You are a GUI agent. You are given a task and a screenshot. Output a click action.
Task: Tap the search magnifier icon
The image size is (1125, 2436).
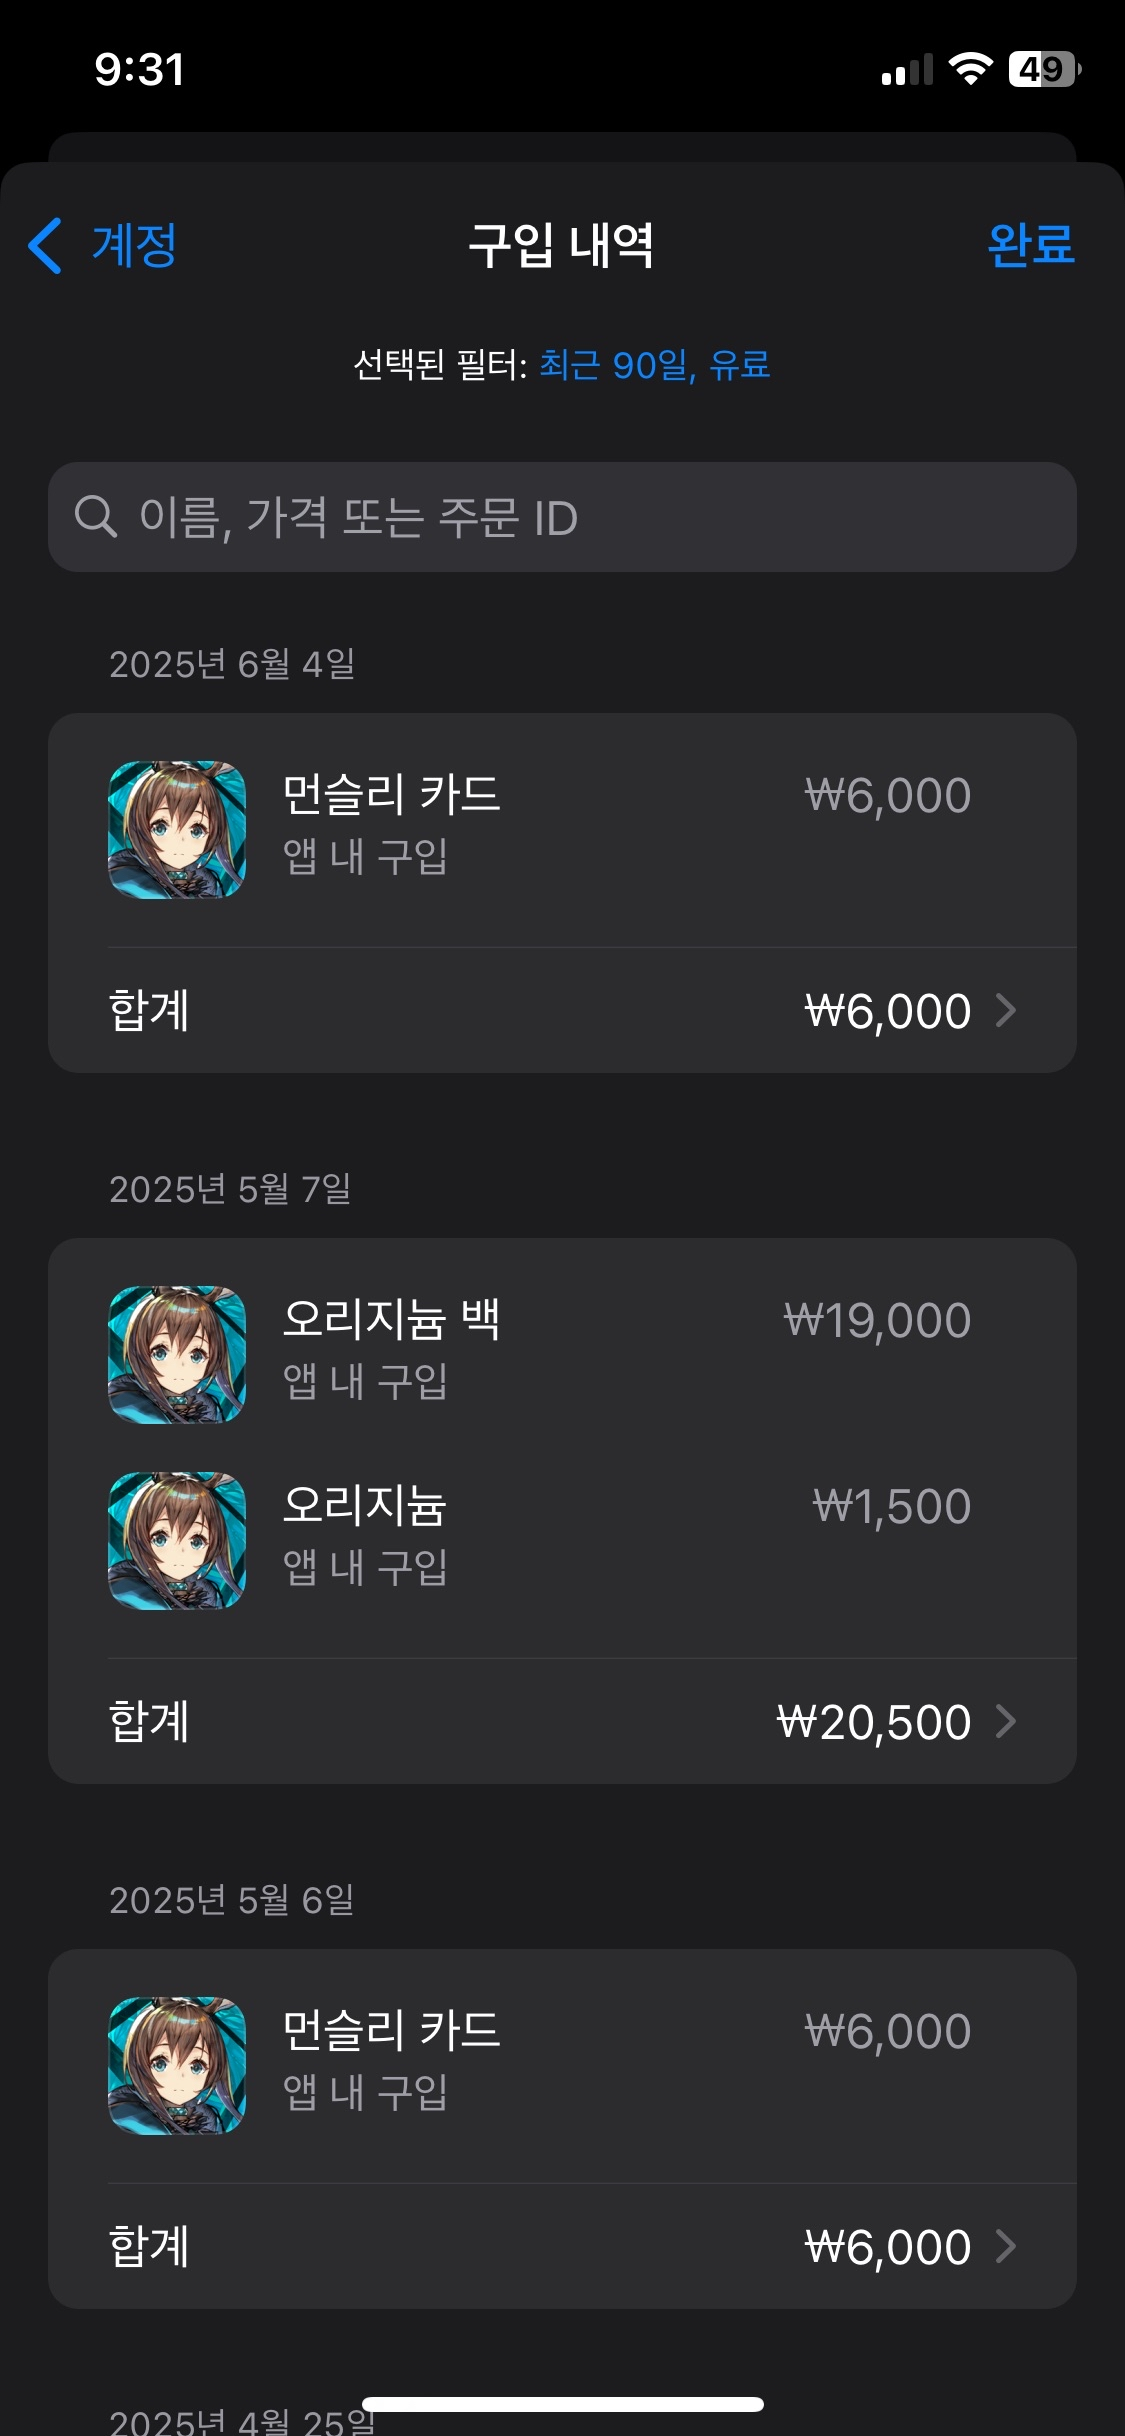(96, 517)
